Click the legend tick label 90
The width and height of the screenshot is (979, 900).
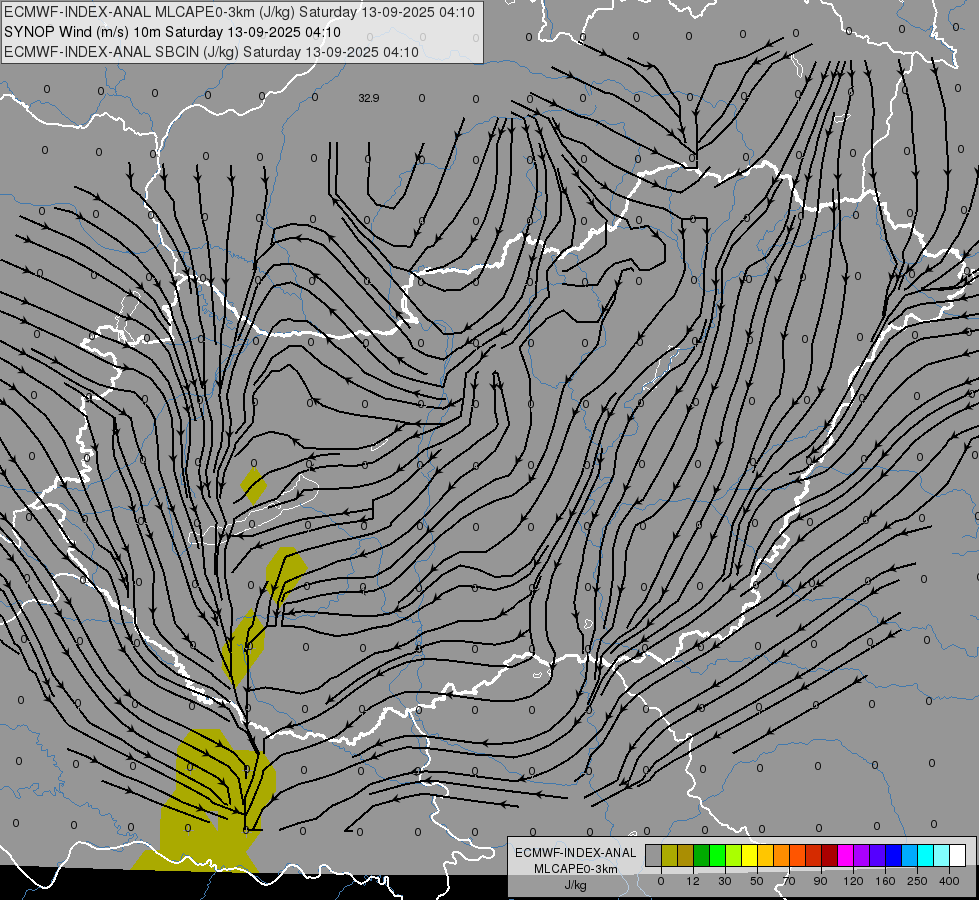point(820,881)
